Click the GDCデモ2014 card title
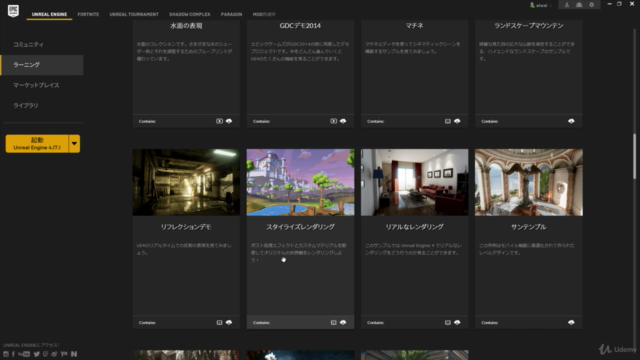Screen dimensions: 640x360 pos(300,26)
